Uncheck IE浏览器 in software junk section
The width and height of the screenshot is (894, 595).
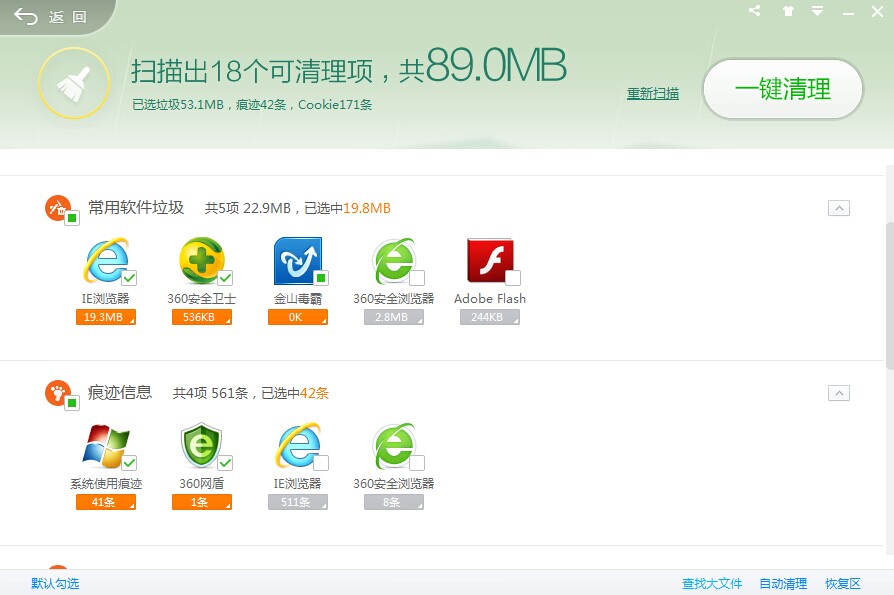pyautogui.click(x=129, y=278)
